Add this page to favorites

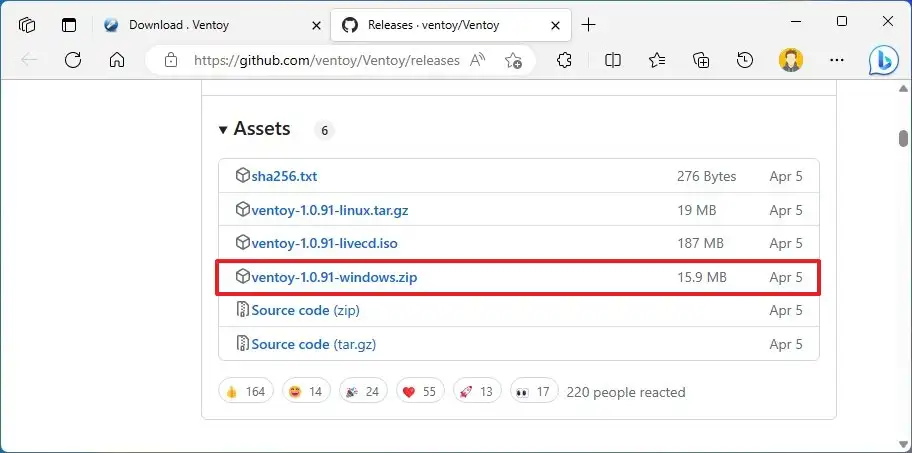513,60
